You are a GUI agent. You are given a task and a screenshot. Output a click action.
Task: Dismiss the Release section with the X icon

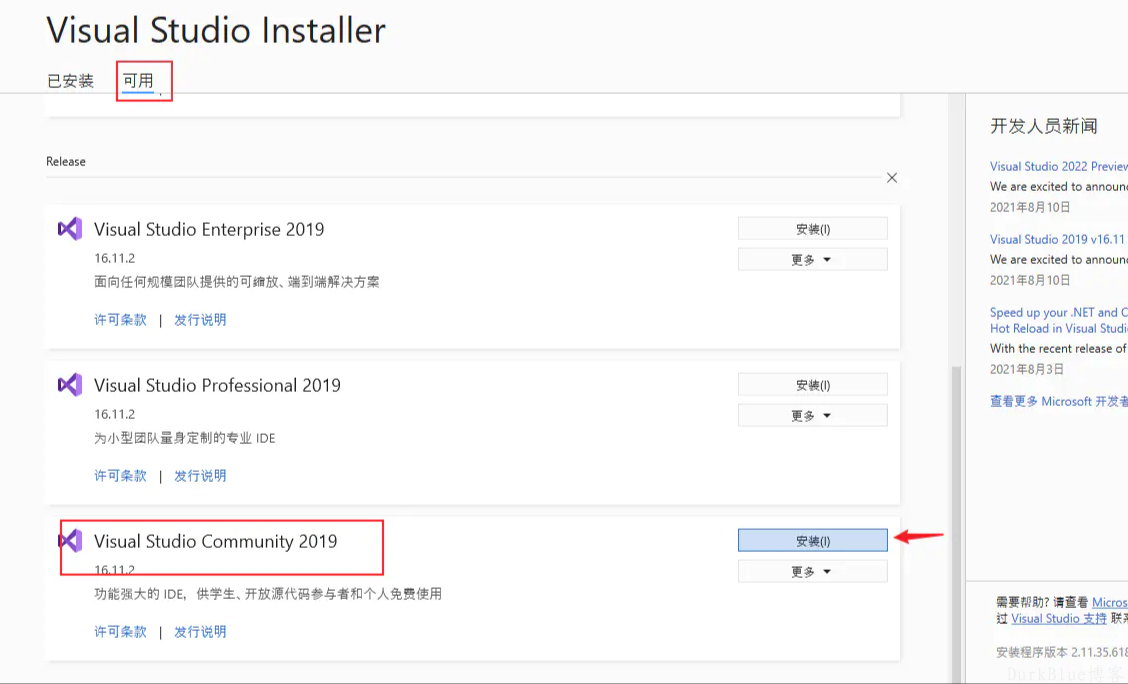coord(892,178)
